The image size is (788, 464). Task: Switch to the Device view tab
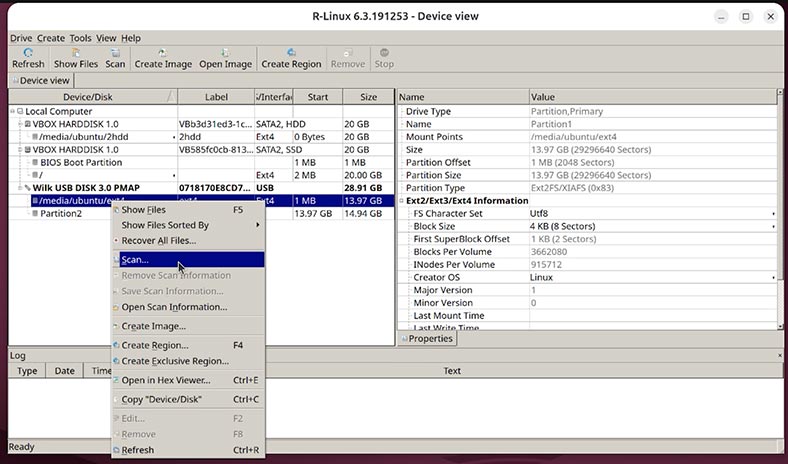[41, 80]
